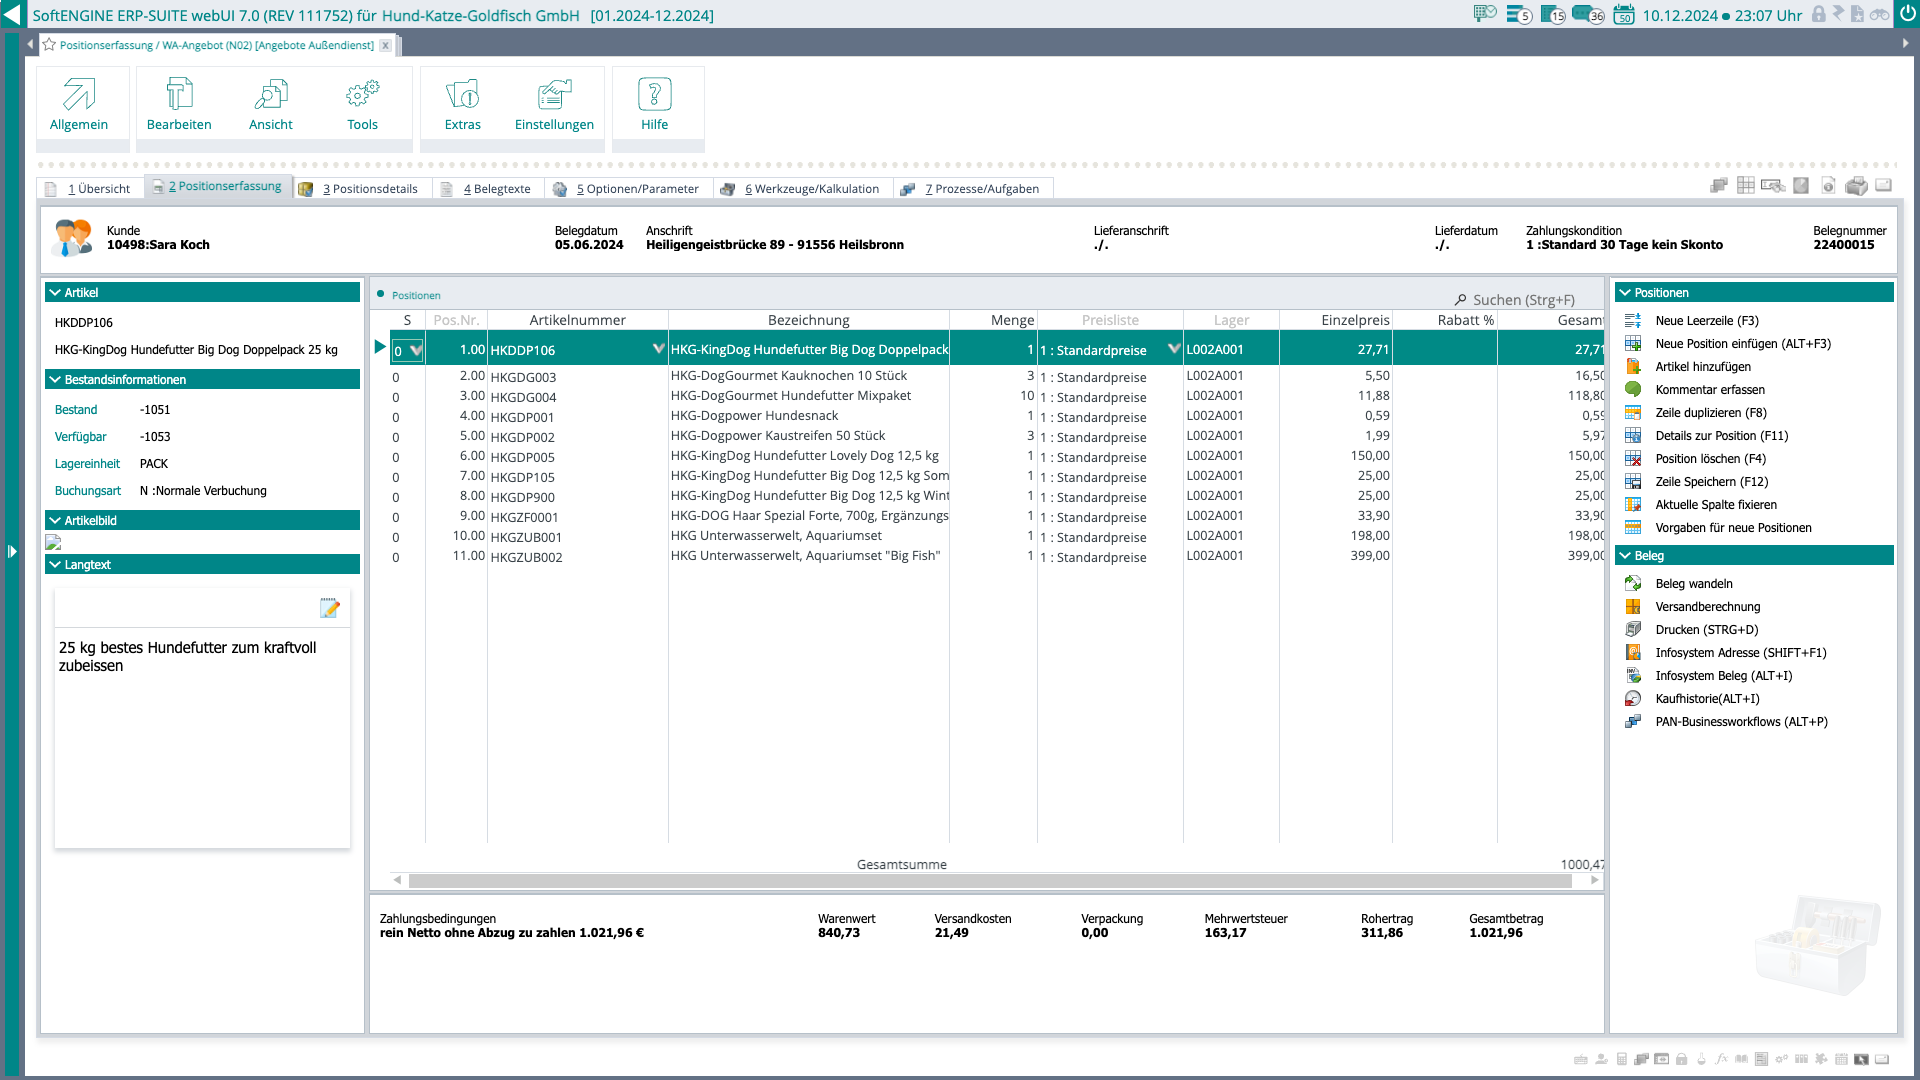This screenshot has height=1080, width=1920.
Task: Collapse the Artikelbild section header
Action: [56, 521]
